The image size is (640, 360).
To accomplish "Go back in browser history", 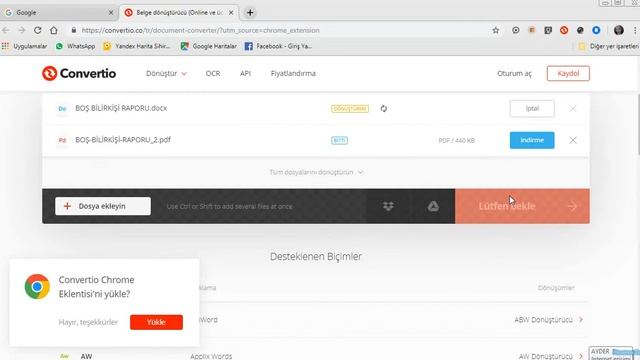I will [6, 30].
